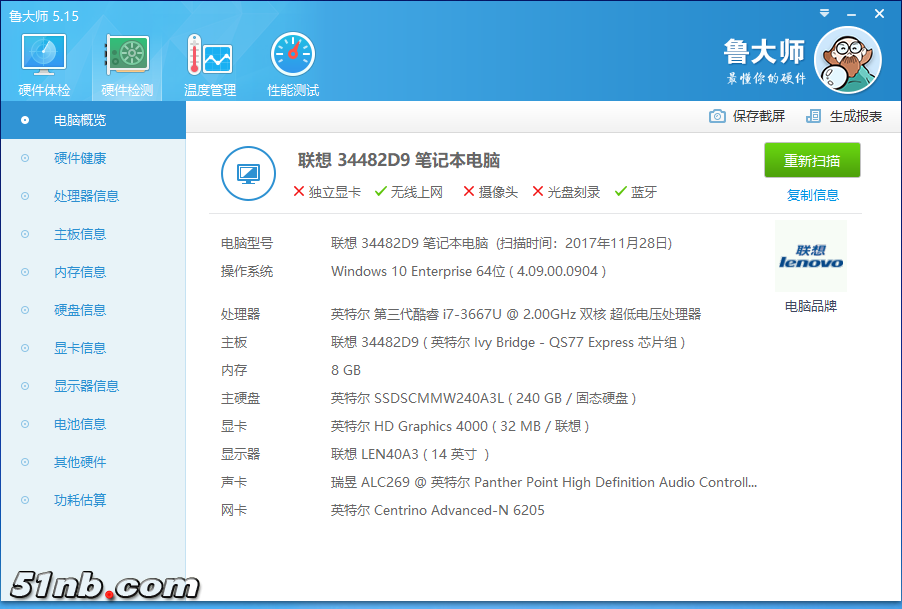The image size is (902, 609).
Task: Click the 复制信息 copy info link
Action: pos(811,194)
